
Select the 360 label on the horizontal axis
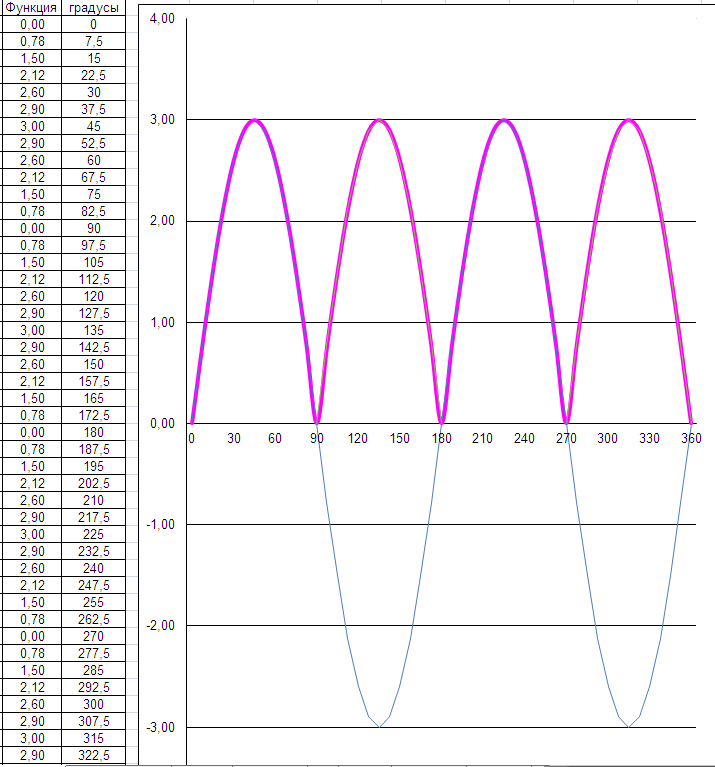click(x=691, y=438)
